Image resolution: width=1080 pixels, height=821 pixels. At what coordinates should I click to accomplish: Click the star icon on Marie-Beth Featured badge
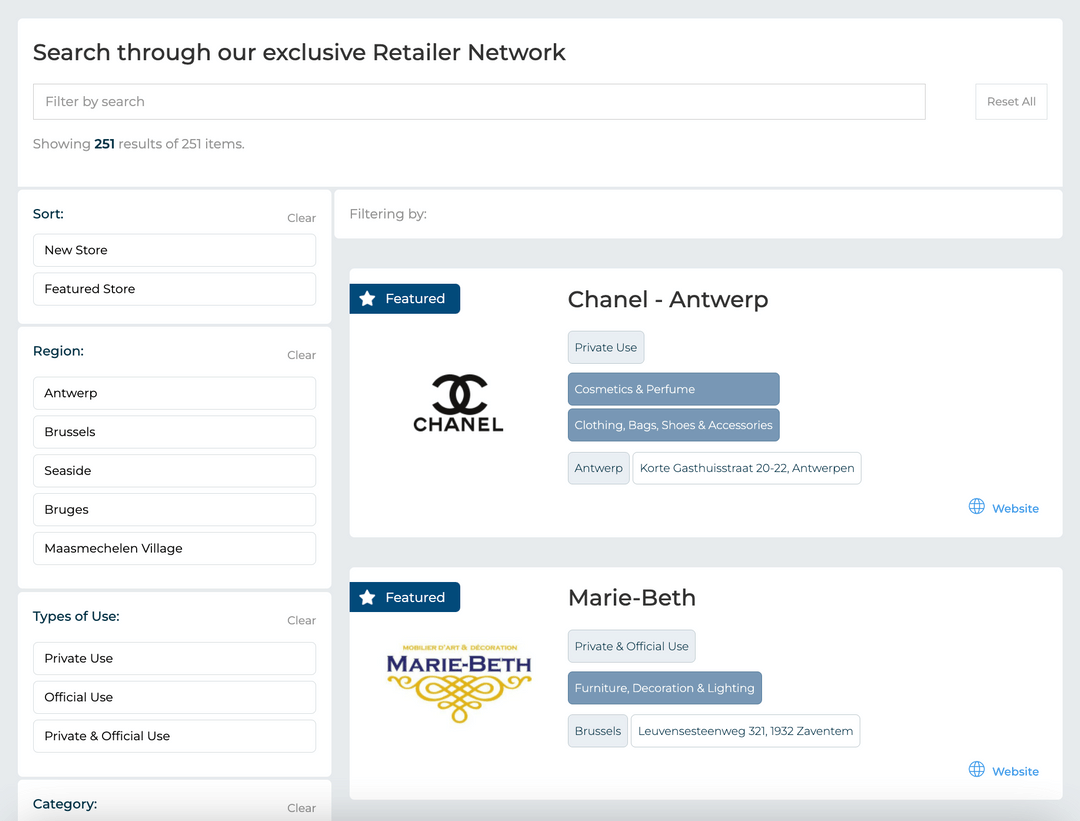pos(367,597)
